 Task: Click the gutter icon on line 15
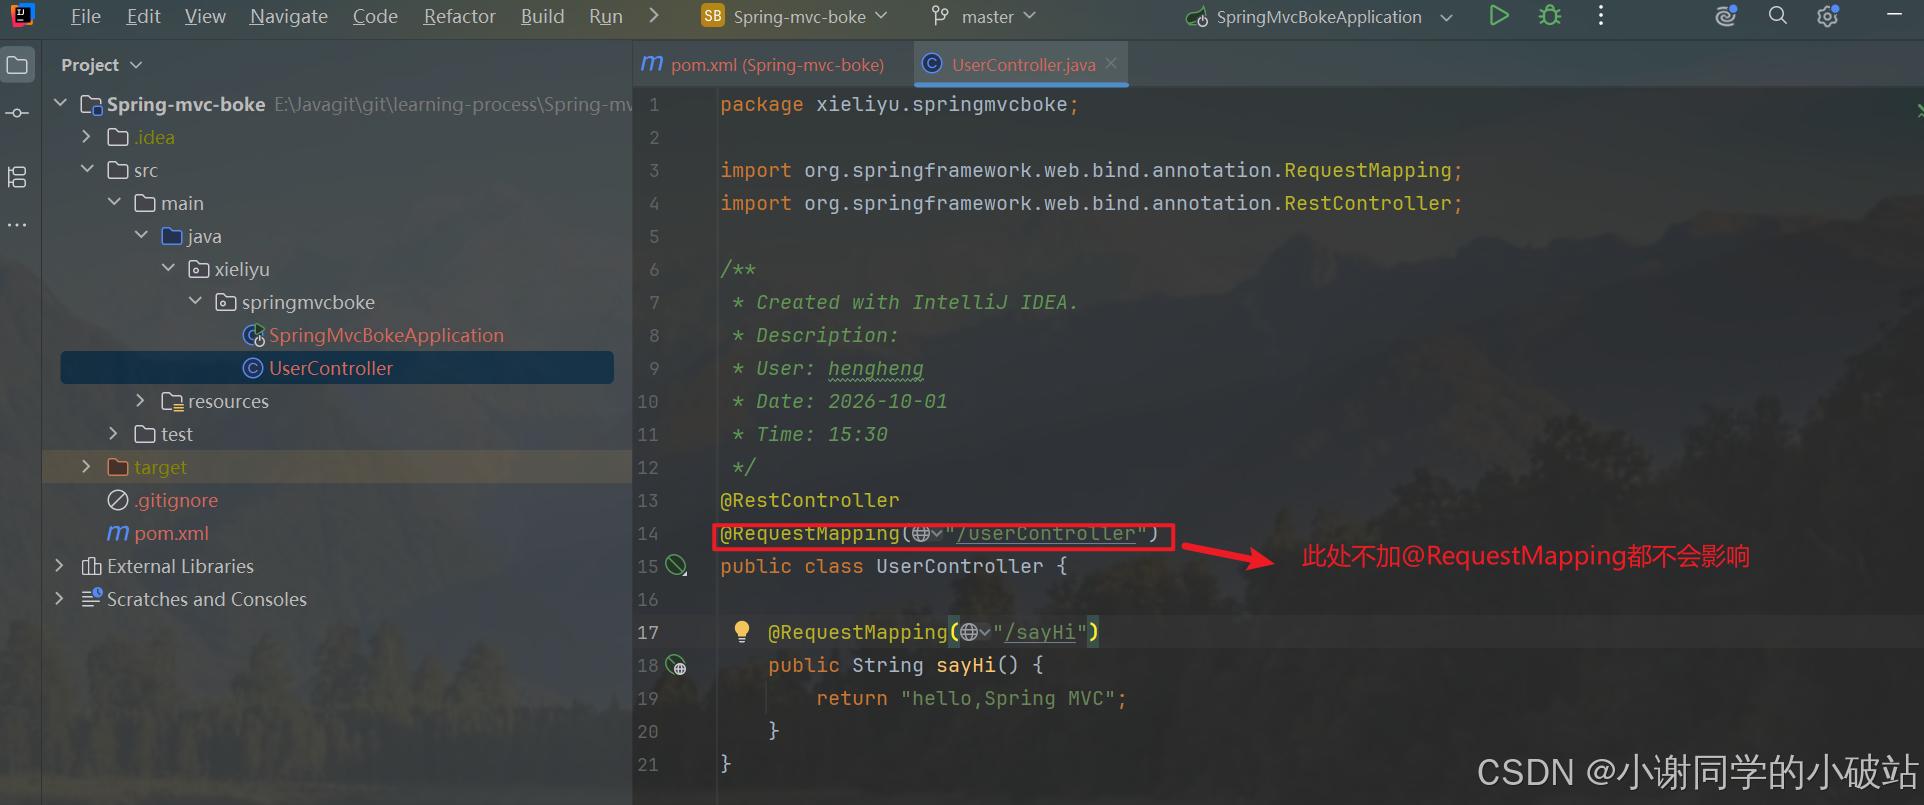tap(677, 566)
